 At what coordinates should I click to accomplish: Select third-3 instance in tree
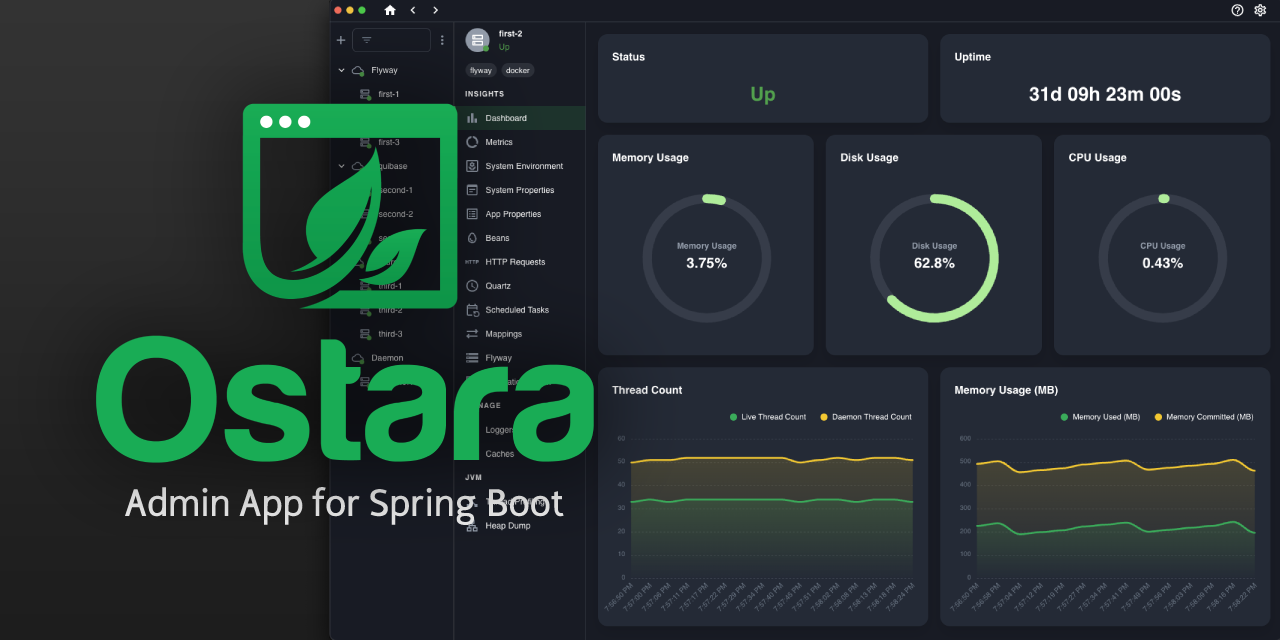(x=389, y=334)
